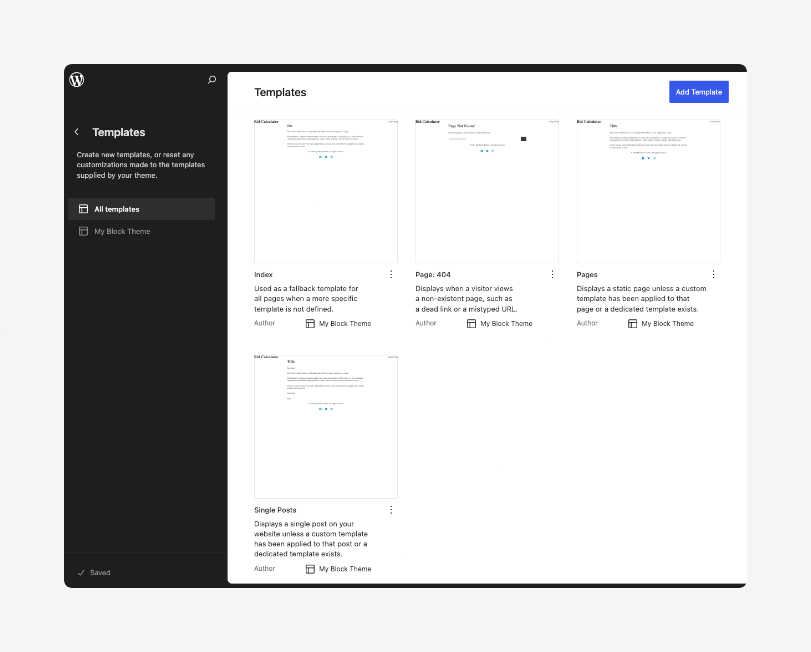Open the Pages template thumbnail
The image size is (811, 652).
(x=648, y=191)
